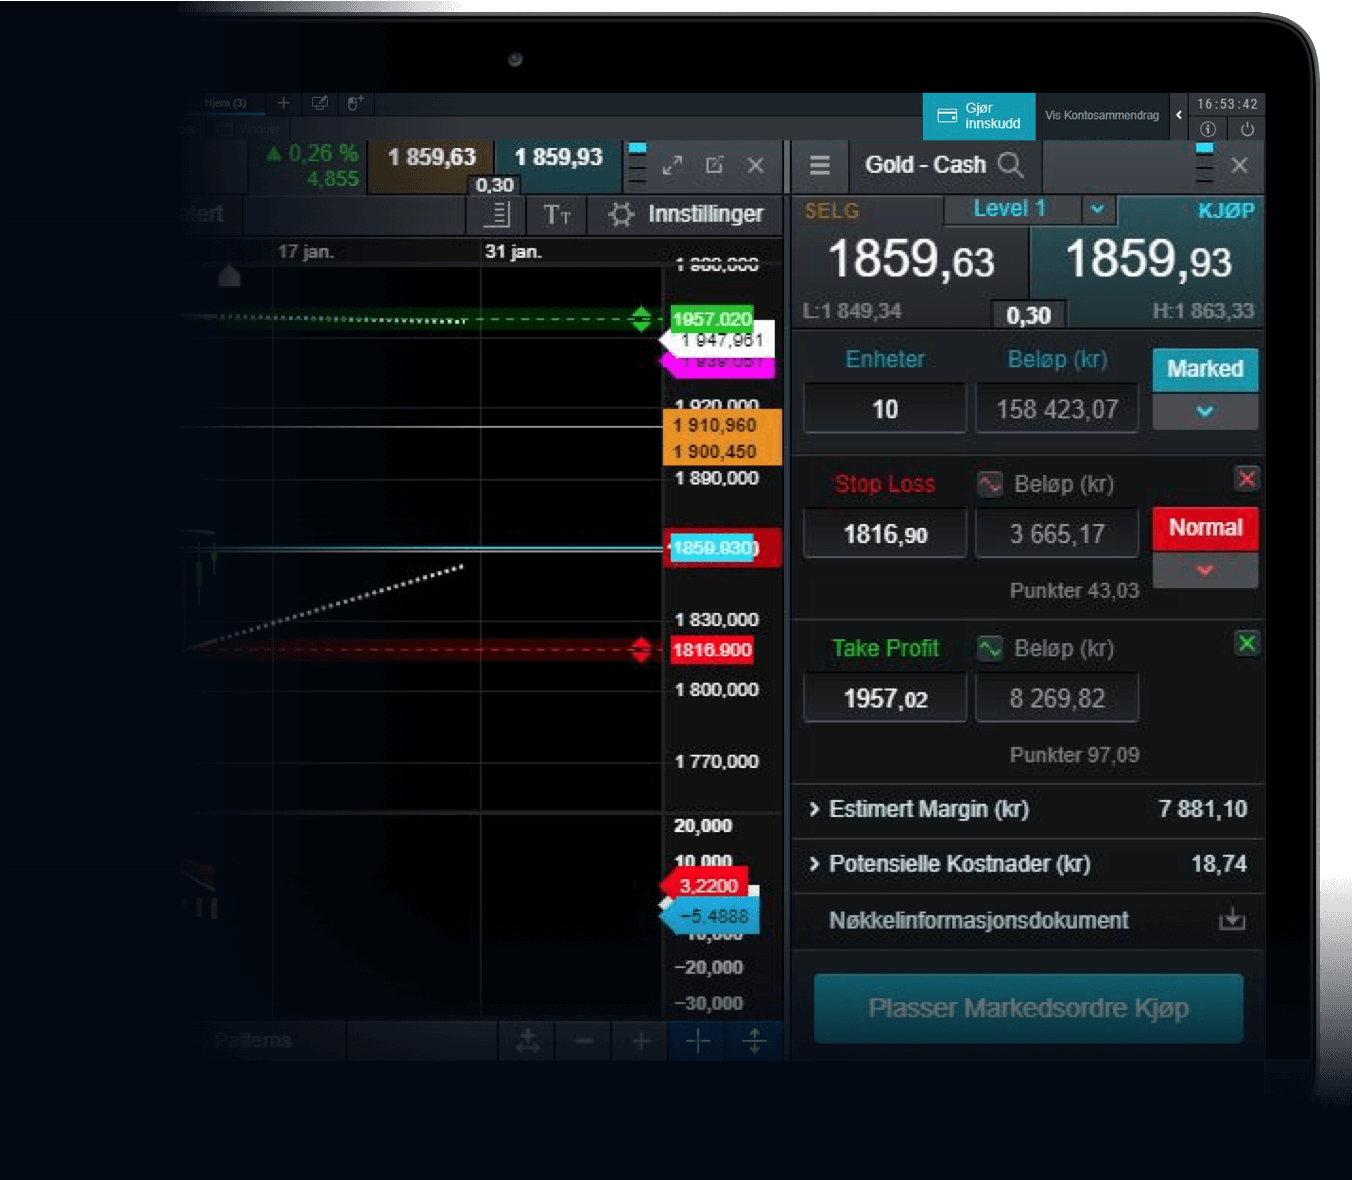Open the Normal stop loss type dropdown

[x=1204, y=571]
